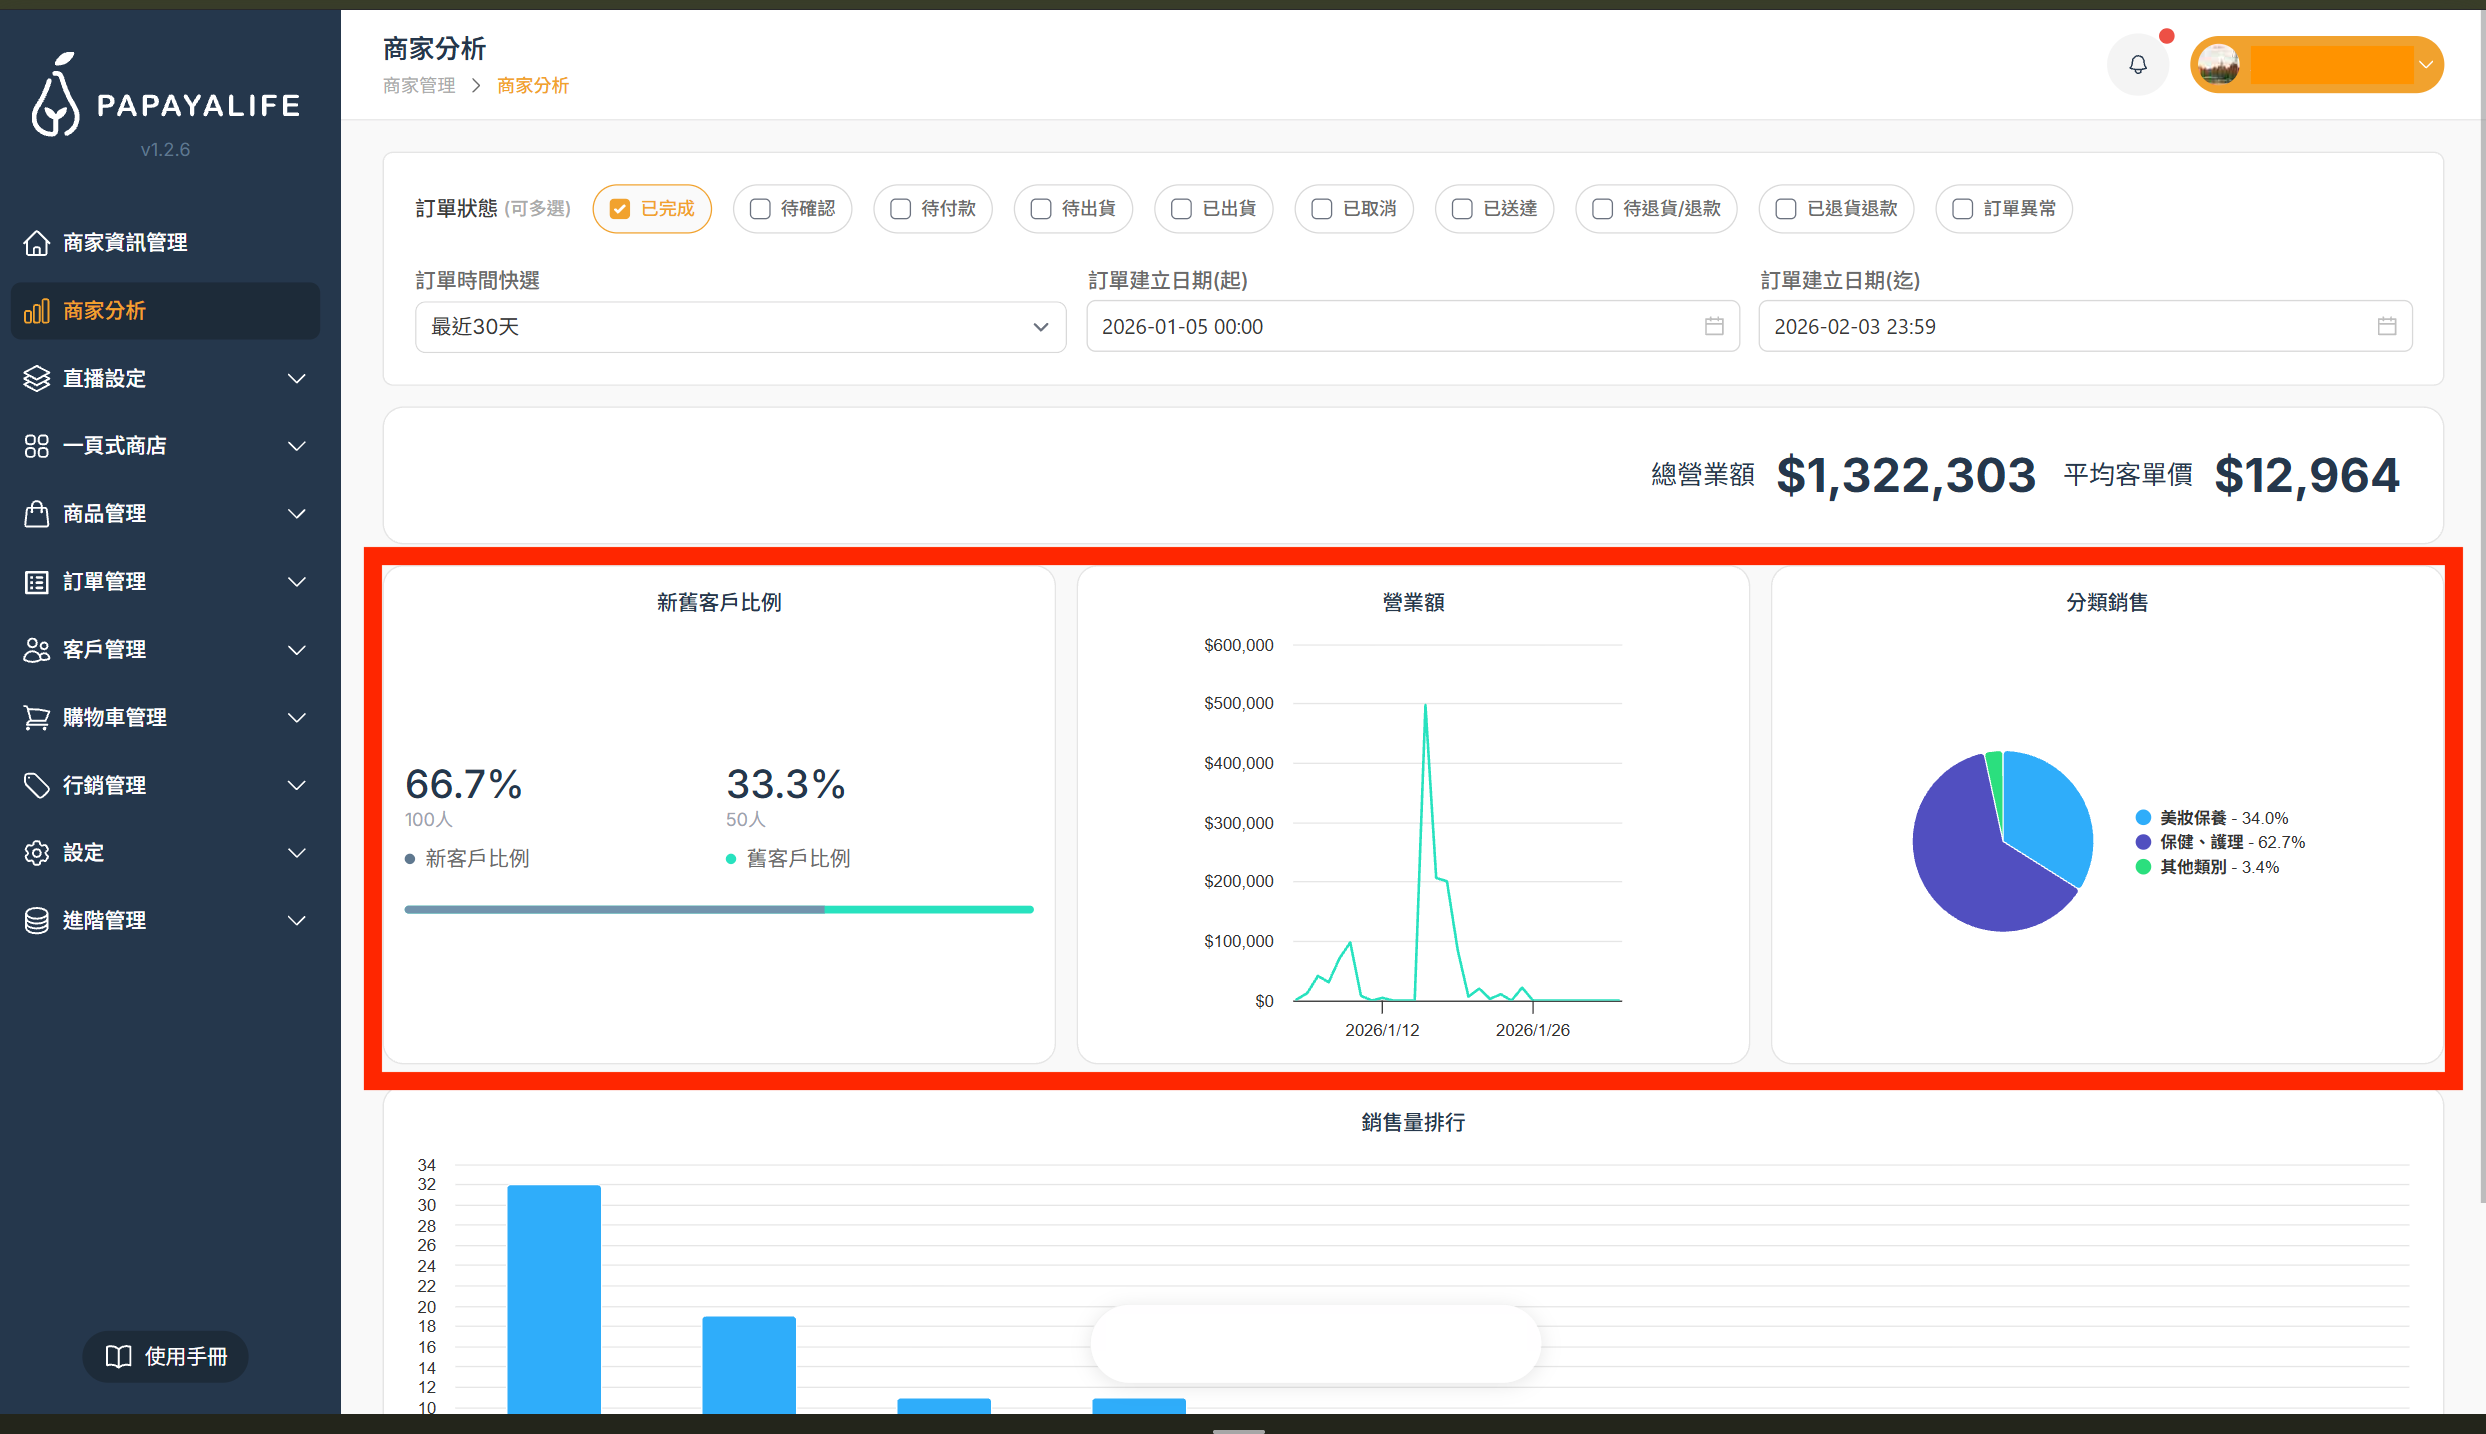2486x1434 pixels.
Task: Click the 保健、護理 purple legend swatch
Action: [2143, 842]
